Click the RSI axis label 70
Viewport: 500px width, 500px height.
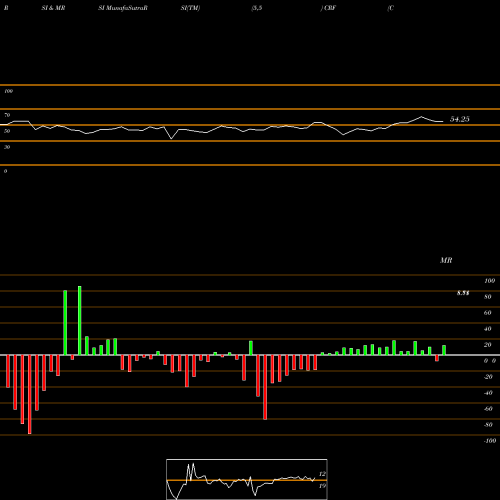[7, 115]
